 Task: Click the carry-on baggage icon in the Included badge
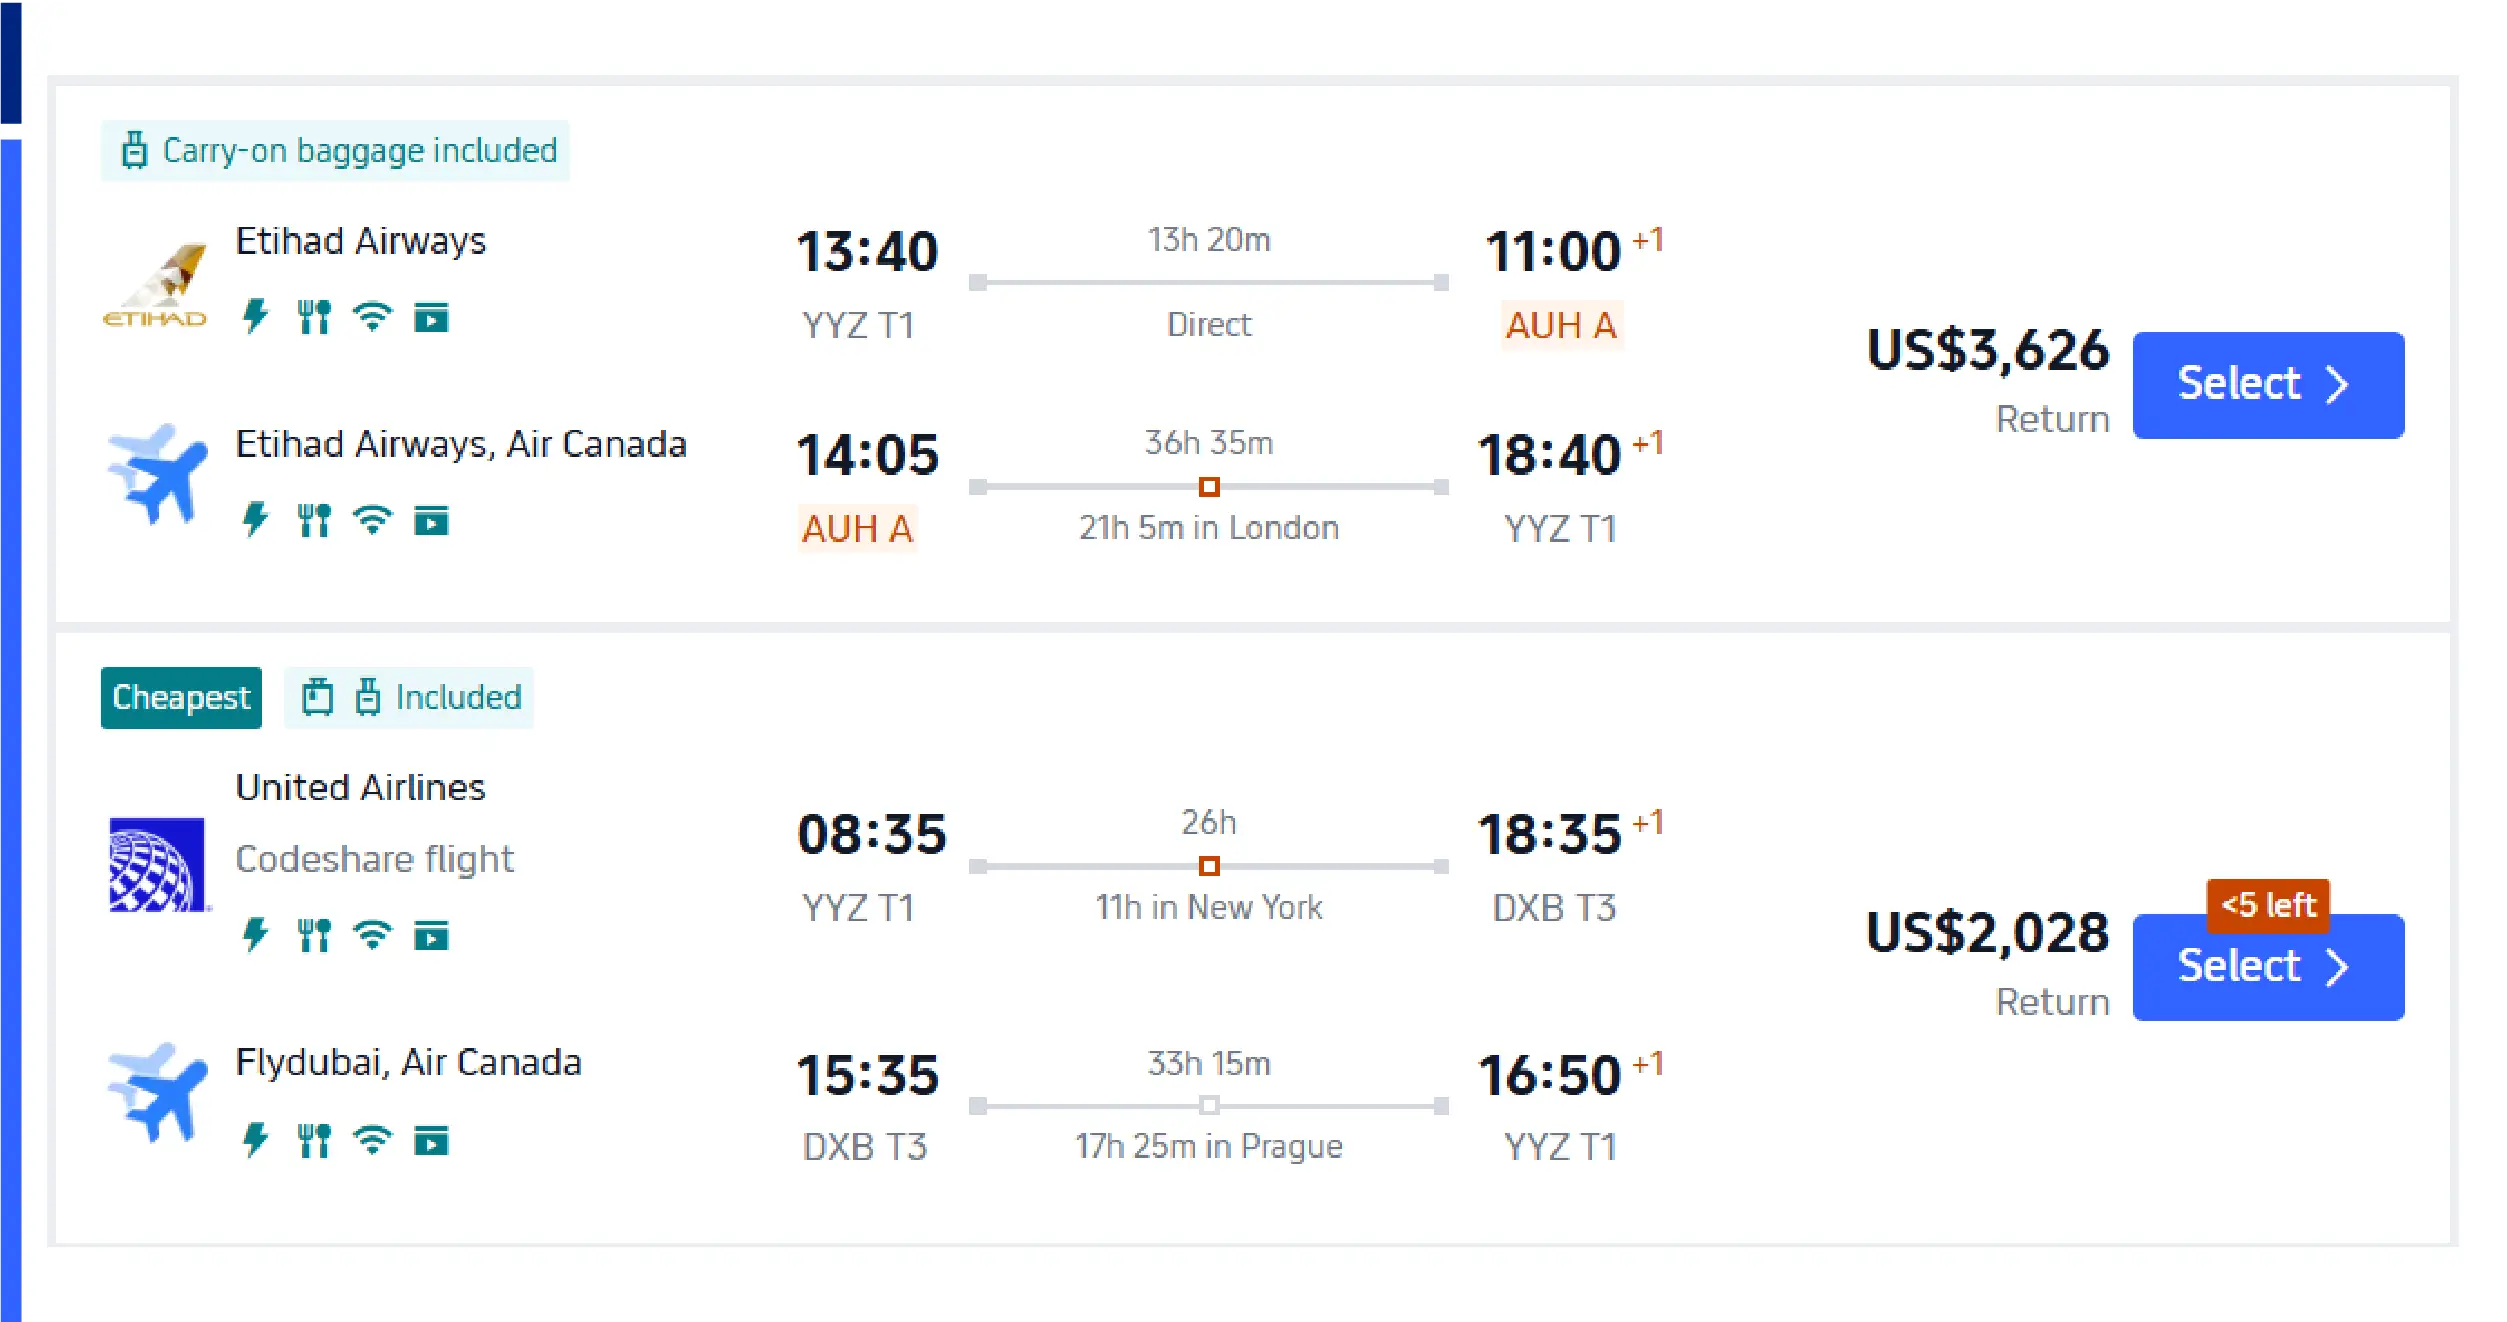(368, 697)
